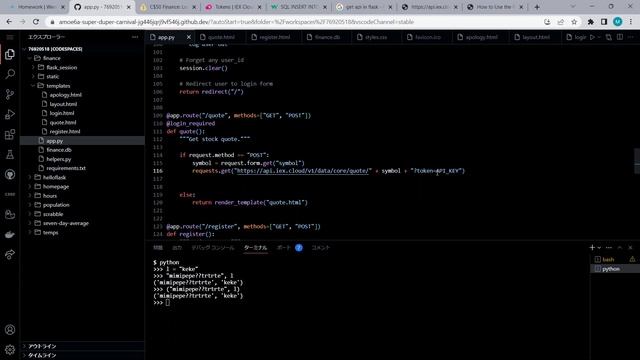Open the browser extensions puzzle icon
The image size is (640, 360).
point(590,22)
